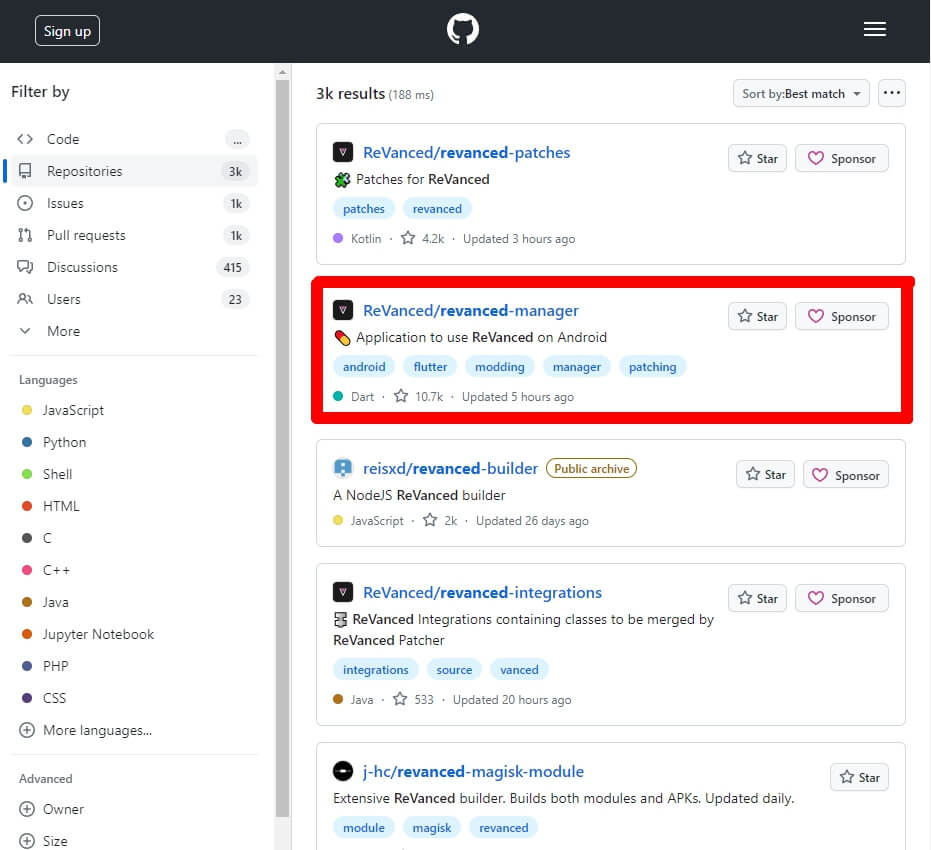Click the j-hc avatar icon
The height and width of the screenshot is (850, 931).
343,771
